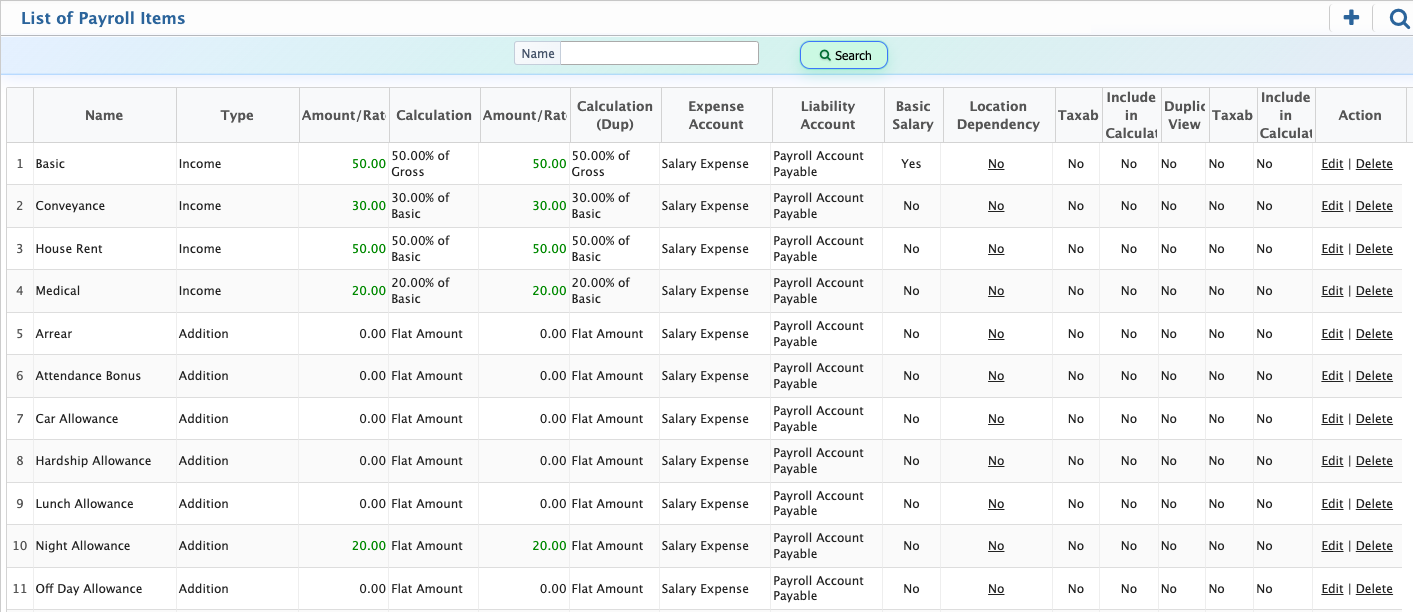Click the Basic Salary column header
The width and height of the screenshot is (1413, 612).
click(912, 115)
